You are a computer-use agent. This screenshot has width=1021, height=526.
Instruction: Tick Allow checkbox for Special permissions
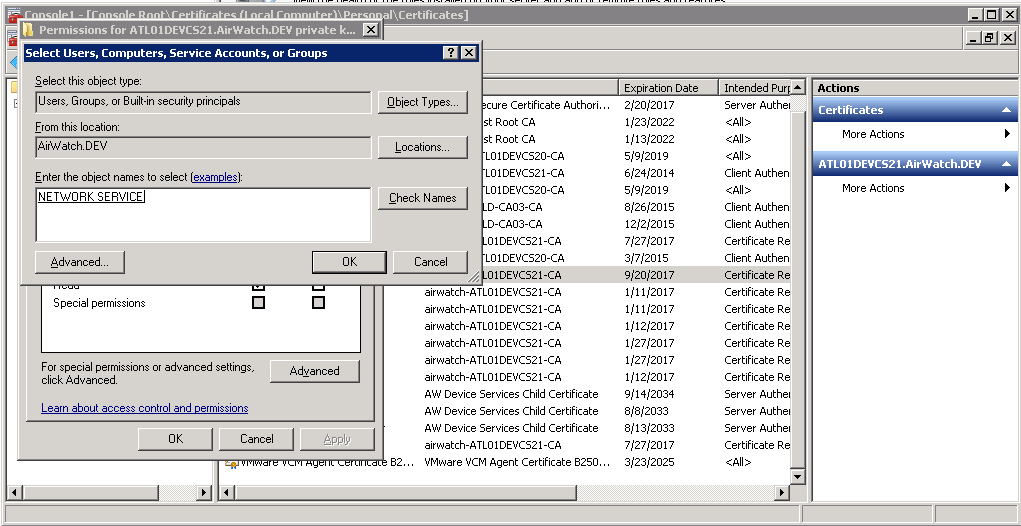click(x=259, y=303)
